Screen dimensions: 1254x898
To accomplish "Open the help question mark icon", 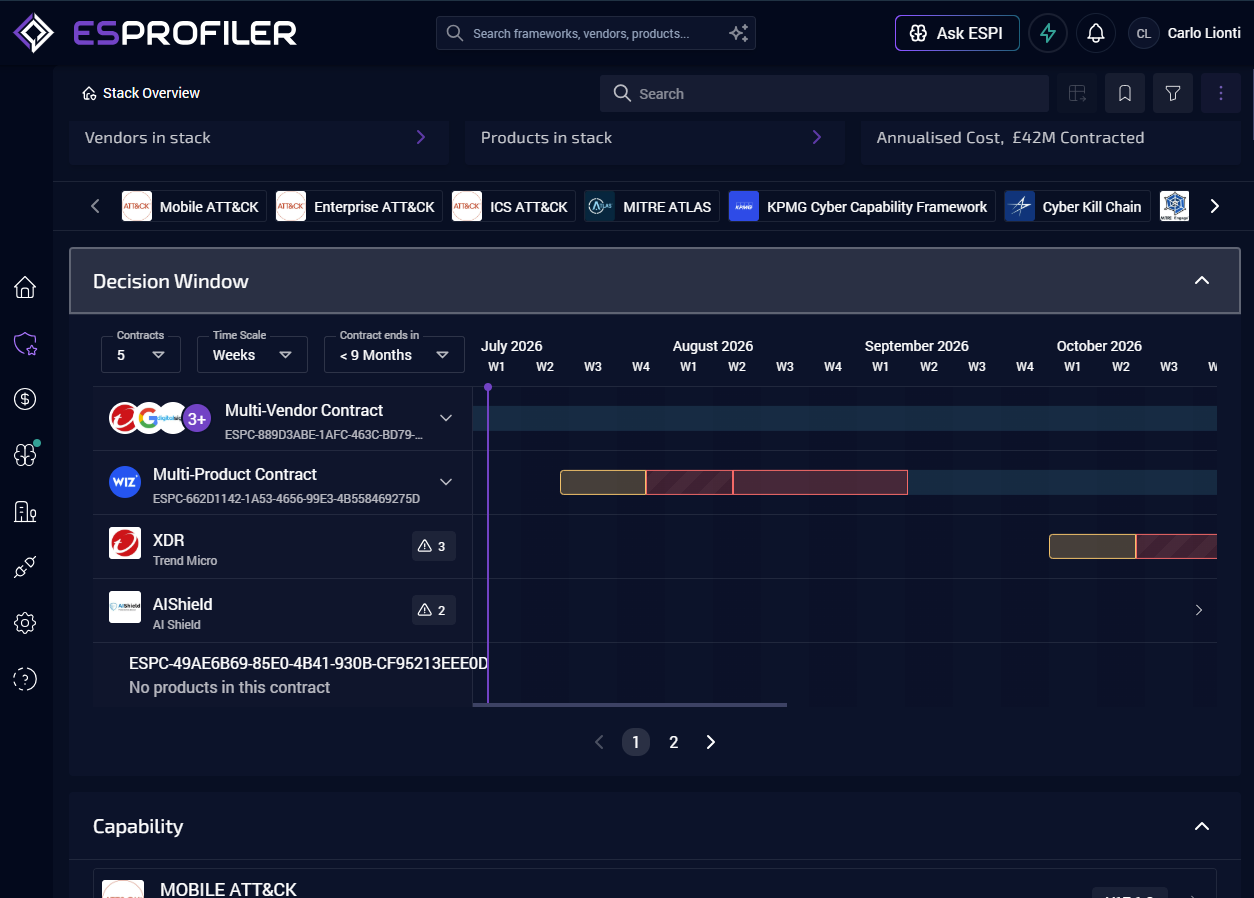I will point(25,679).
